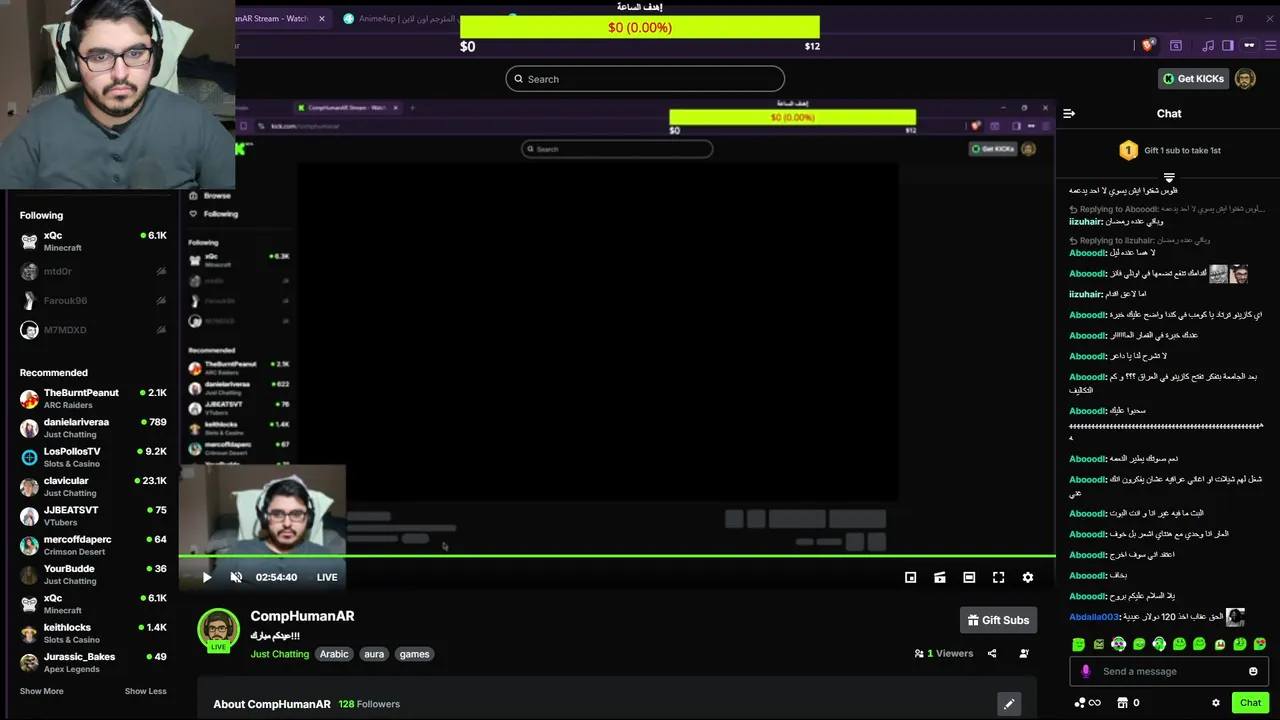Open YourBudde recommended channel
Image resolution: width=1280 pixels, height=720 pixels.
[93, 574]
